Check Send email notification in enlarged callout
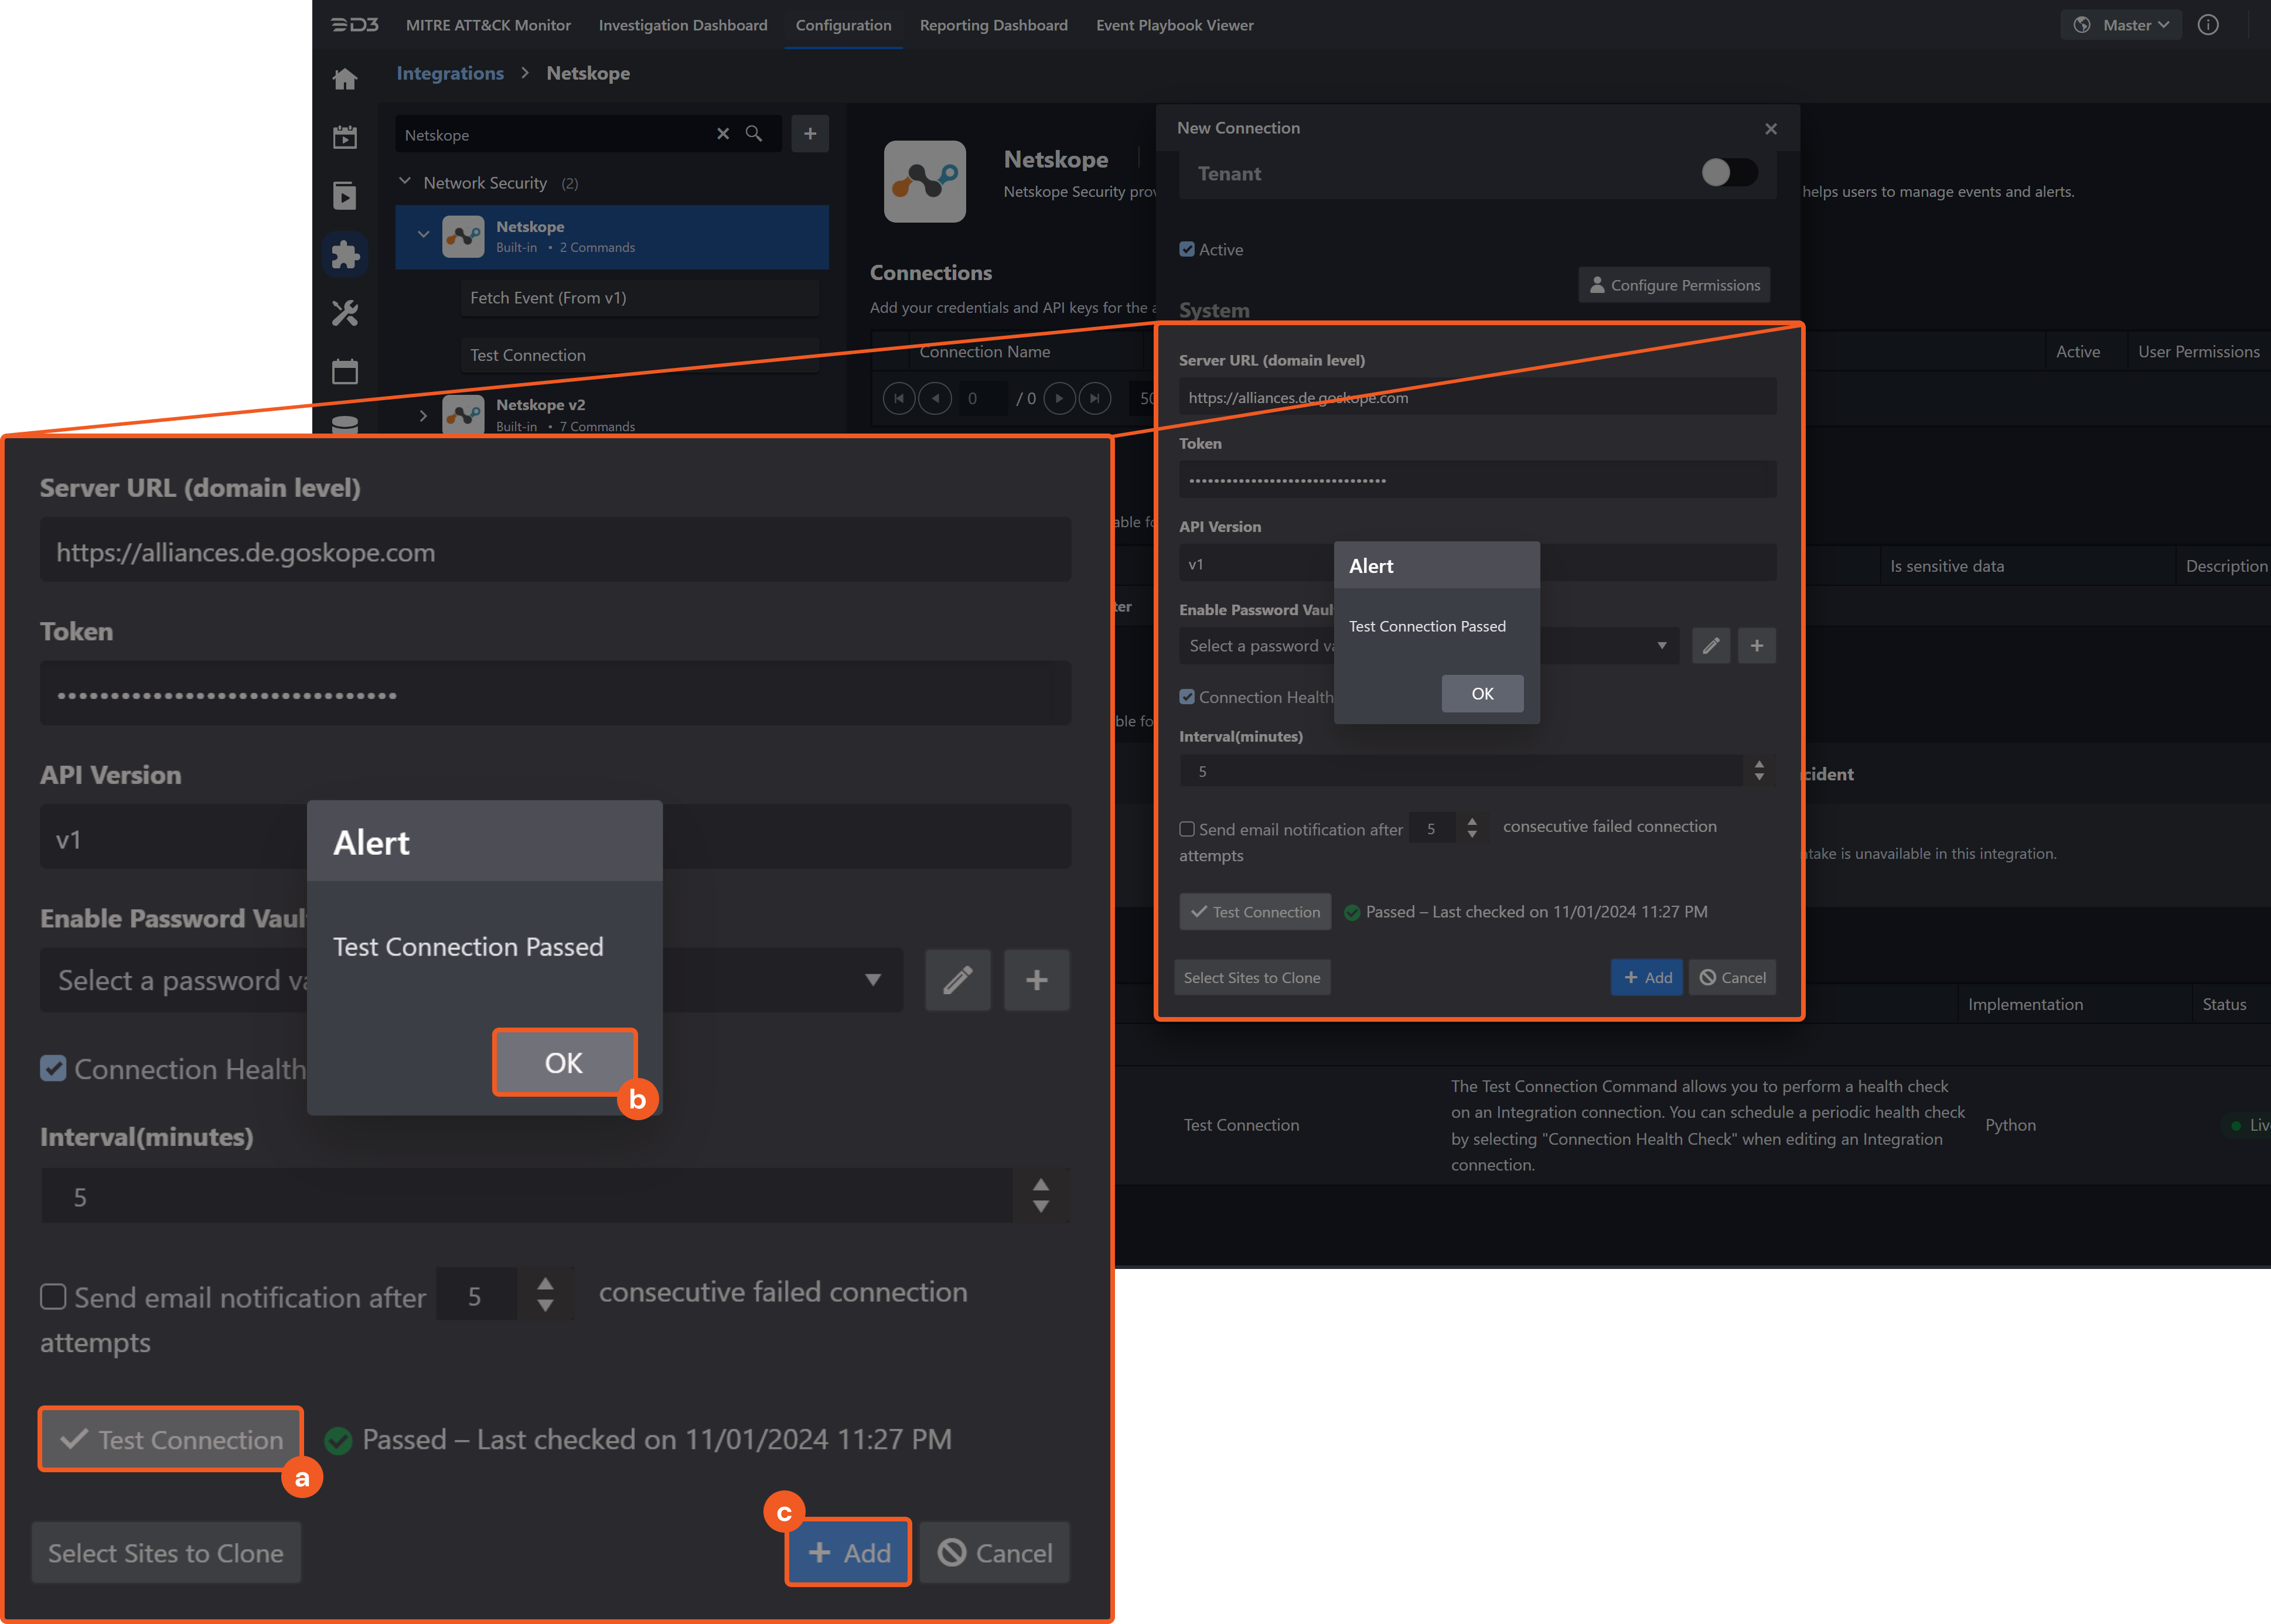 (53, 1297)
